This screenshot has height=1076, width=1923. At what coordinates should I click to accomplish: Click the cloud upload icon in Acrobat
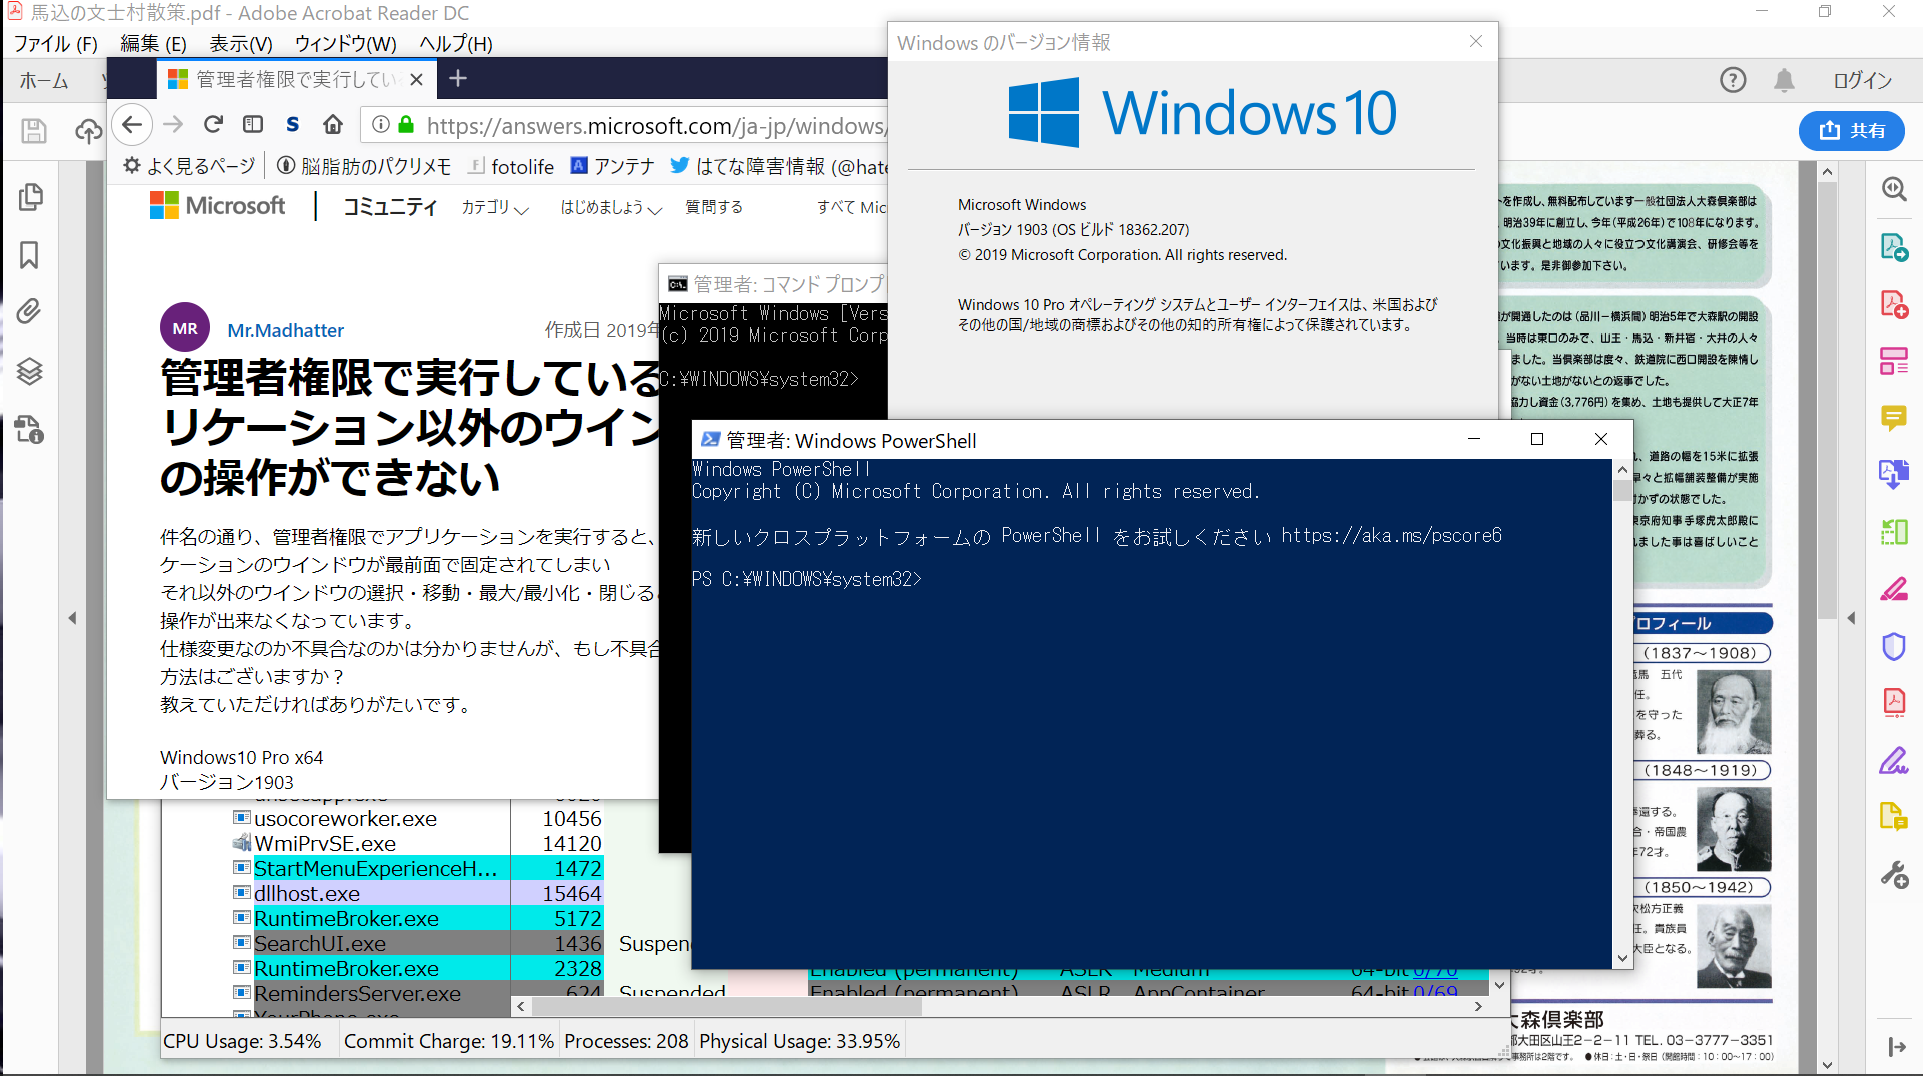(88, 131)
